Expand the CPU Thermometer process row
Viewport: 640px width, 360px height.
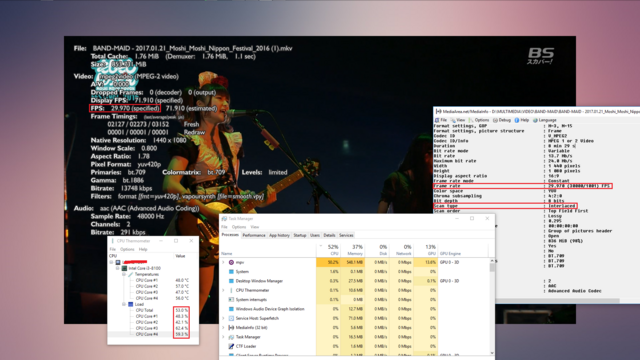point(223,290)
